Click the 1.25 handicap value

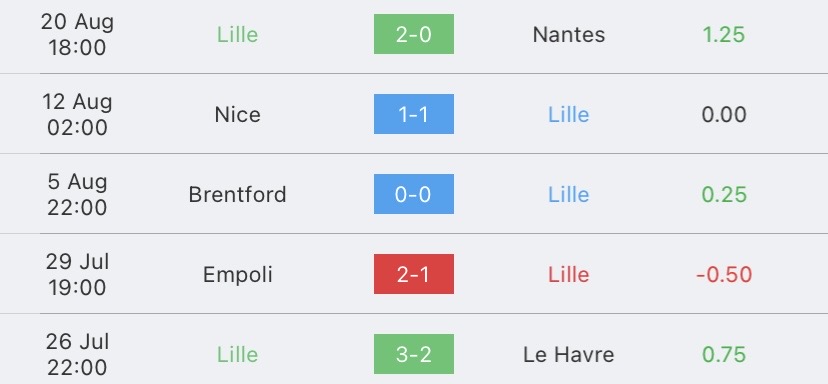723,34
